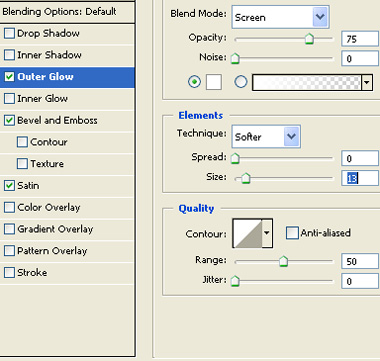Enable the Stroke checkbox

click(x=9, y=272)
